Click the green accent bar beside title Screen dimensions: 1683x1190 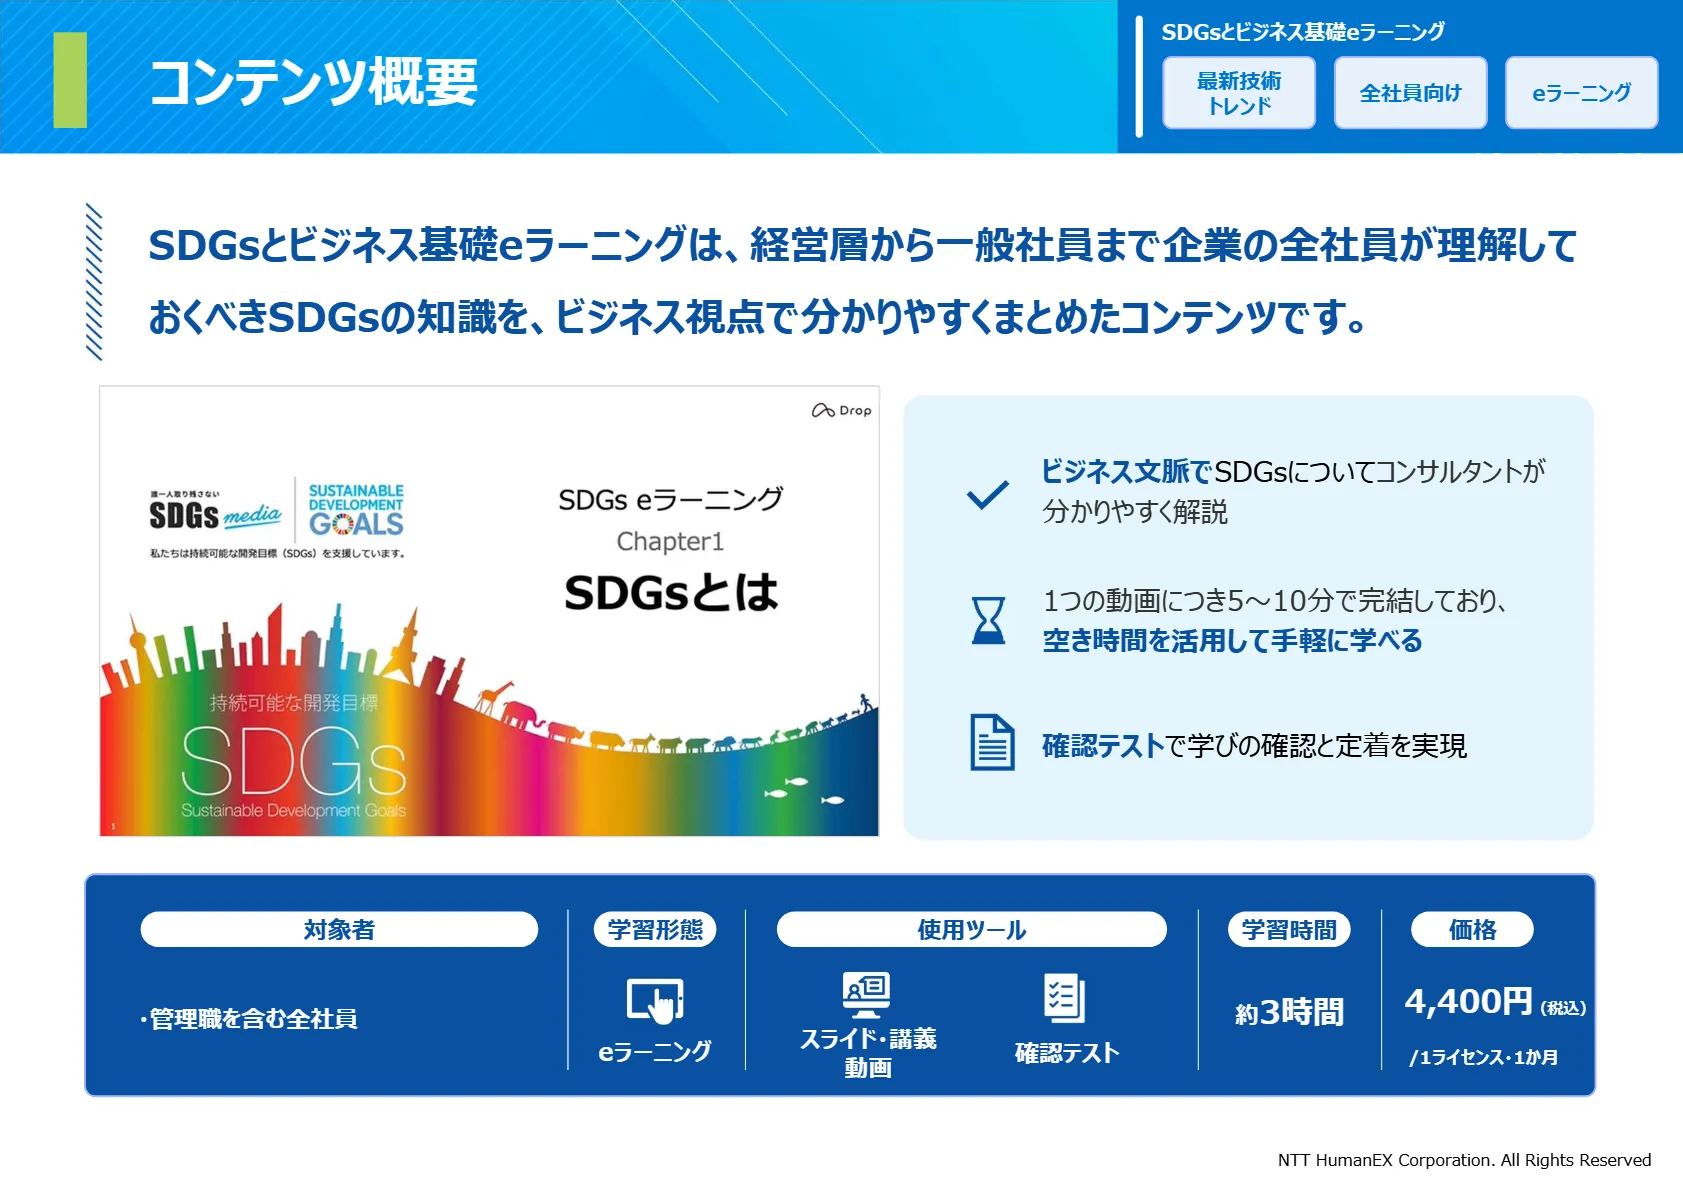coord(70,80)
